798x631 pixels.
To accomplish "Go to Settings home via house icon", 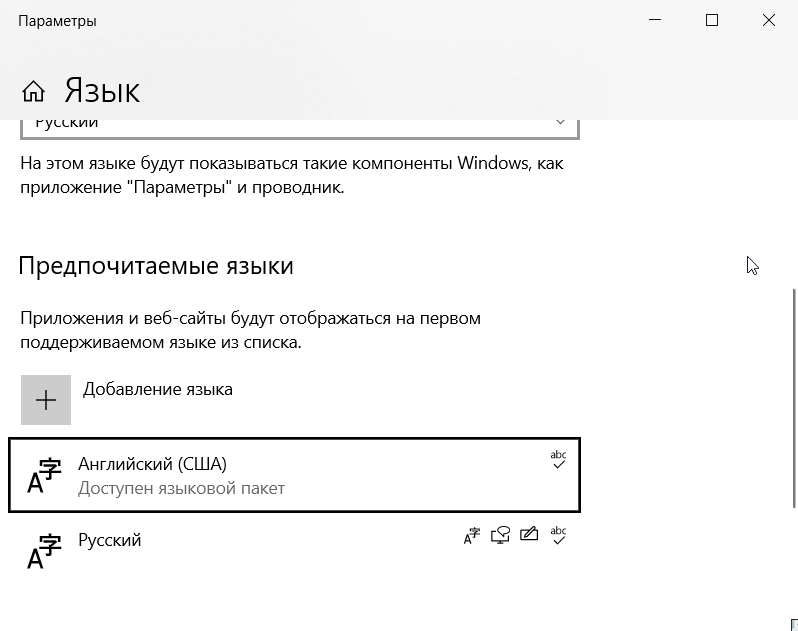I will (x=33, y=92).
